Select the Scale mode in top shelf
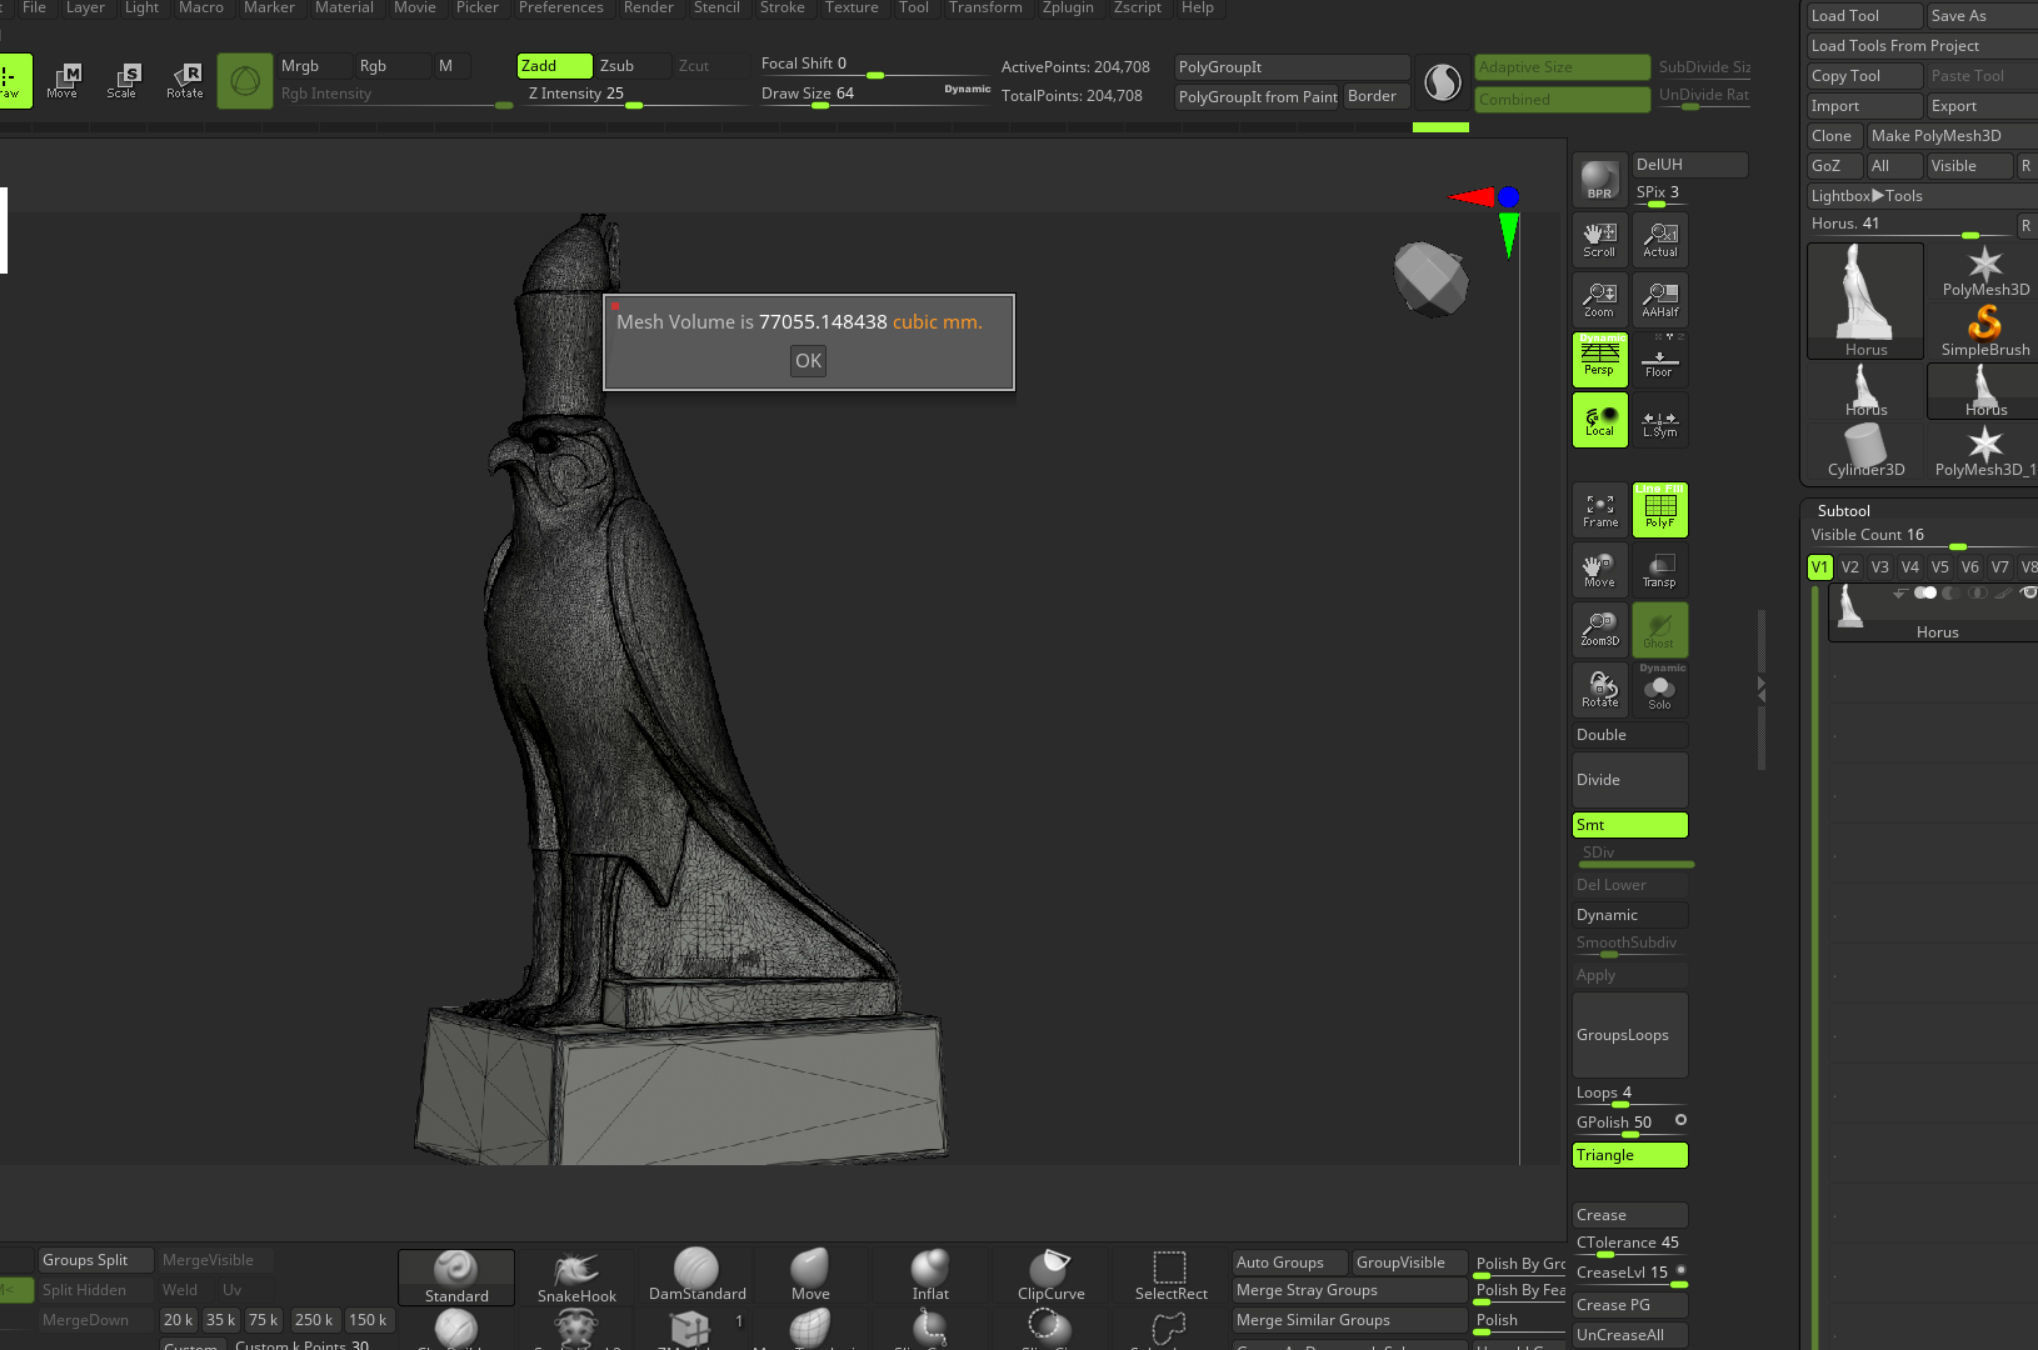Image resolution: width=2038 pixels, height=1350 pixels. coord(122,80)
